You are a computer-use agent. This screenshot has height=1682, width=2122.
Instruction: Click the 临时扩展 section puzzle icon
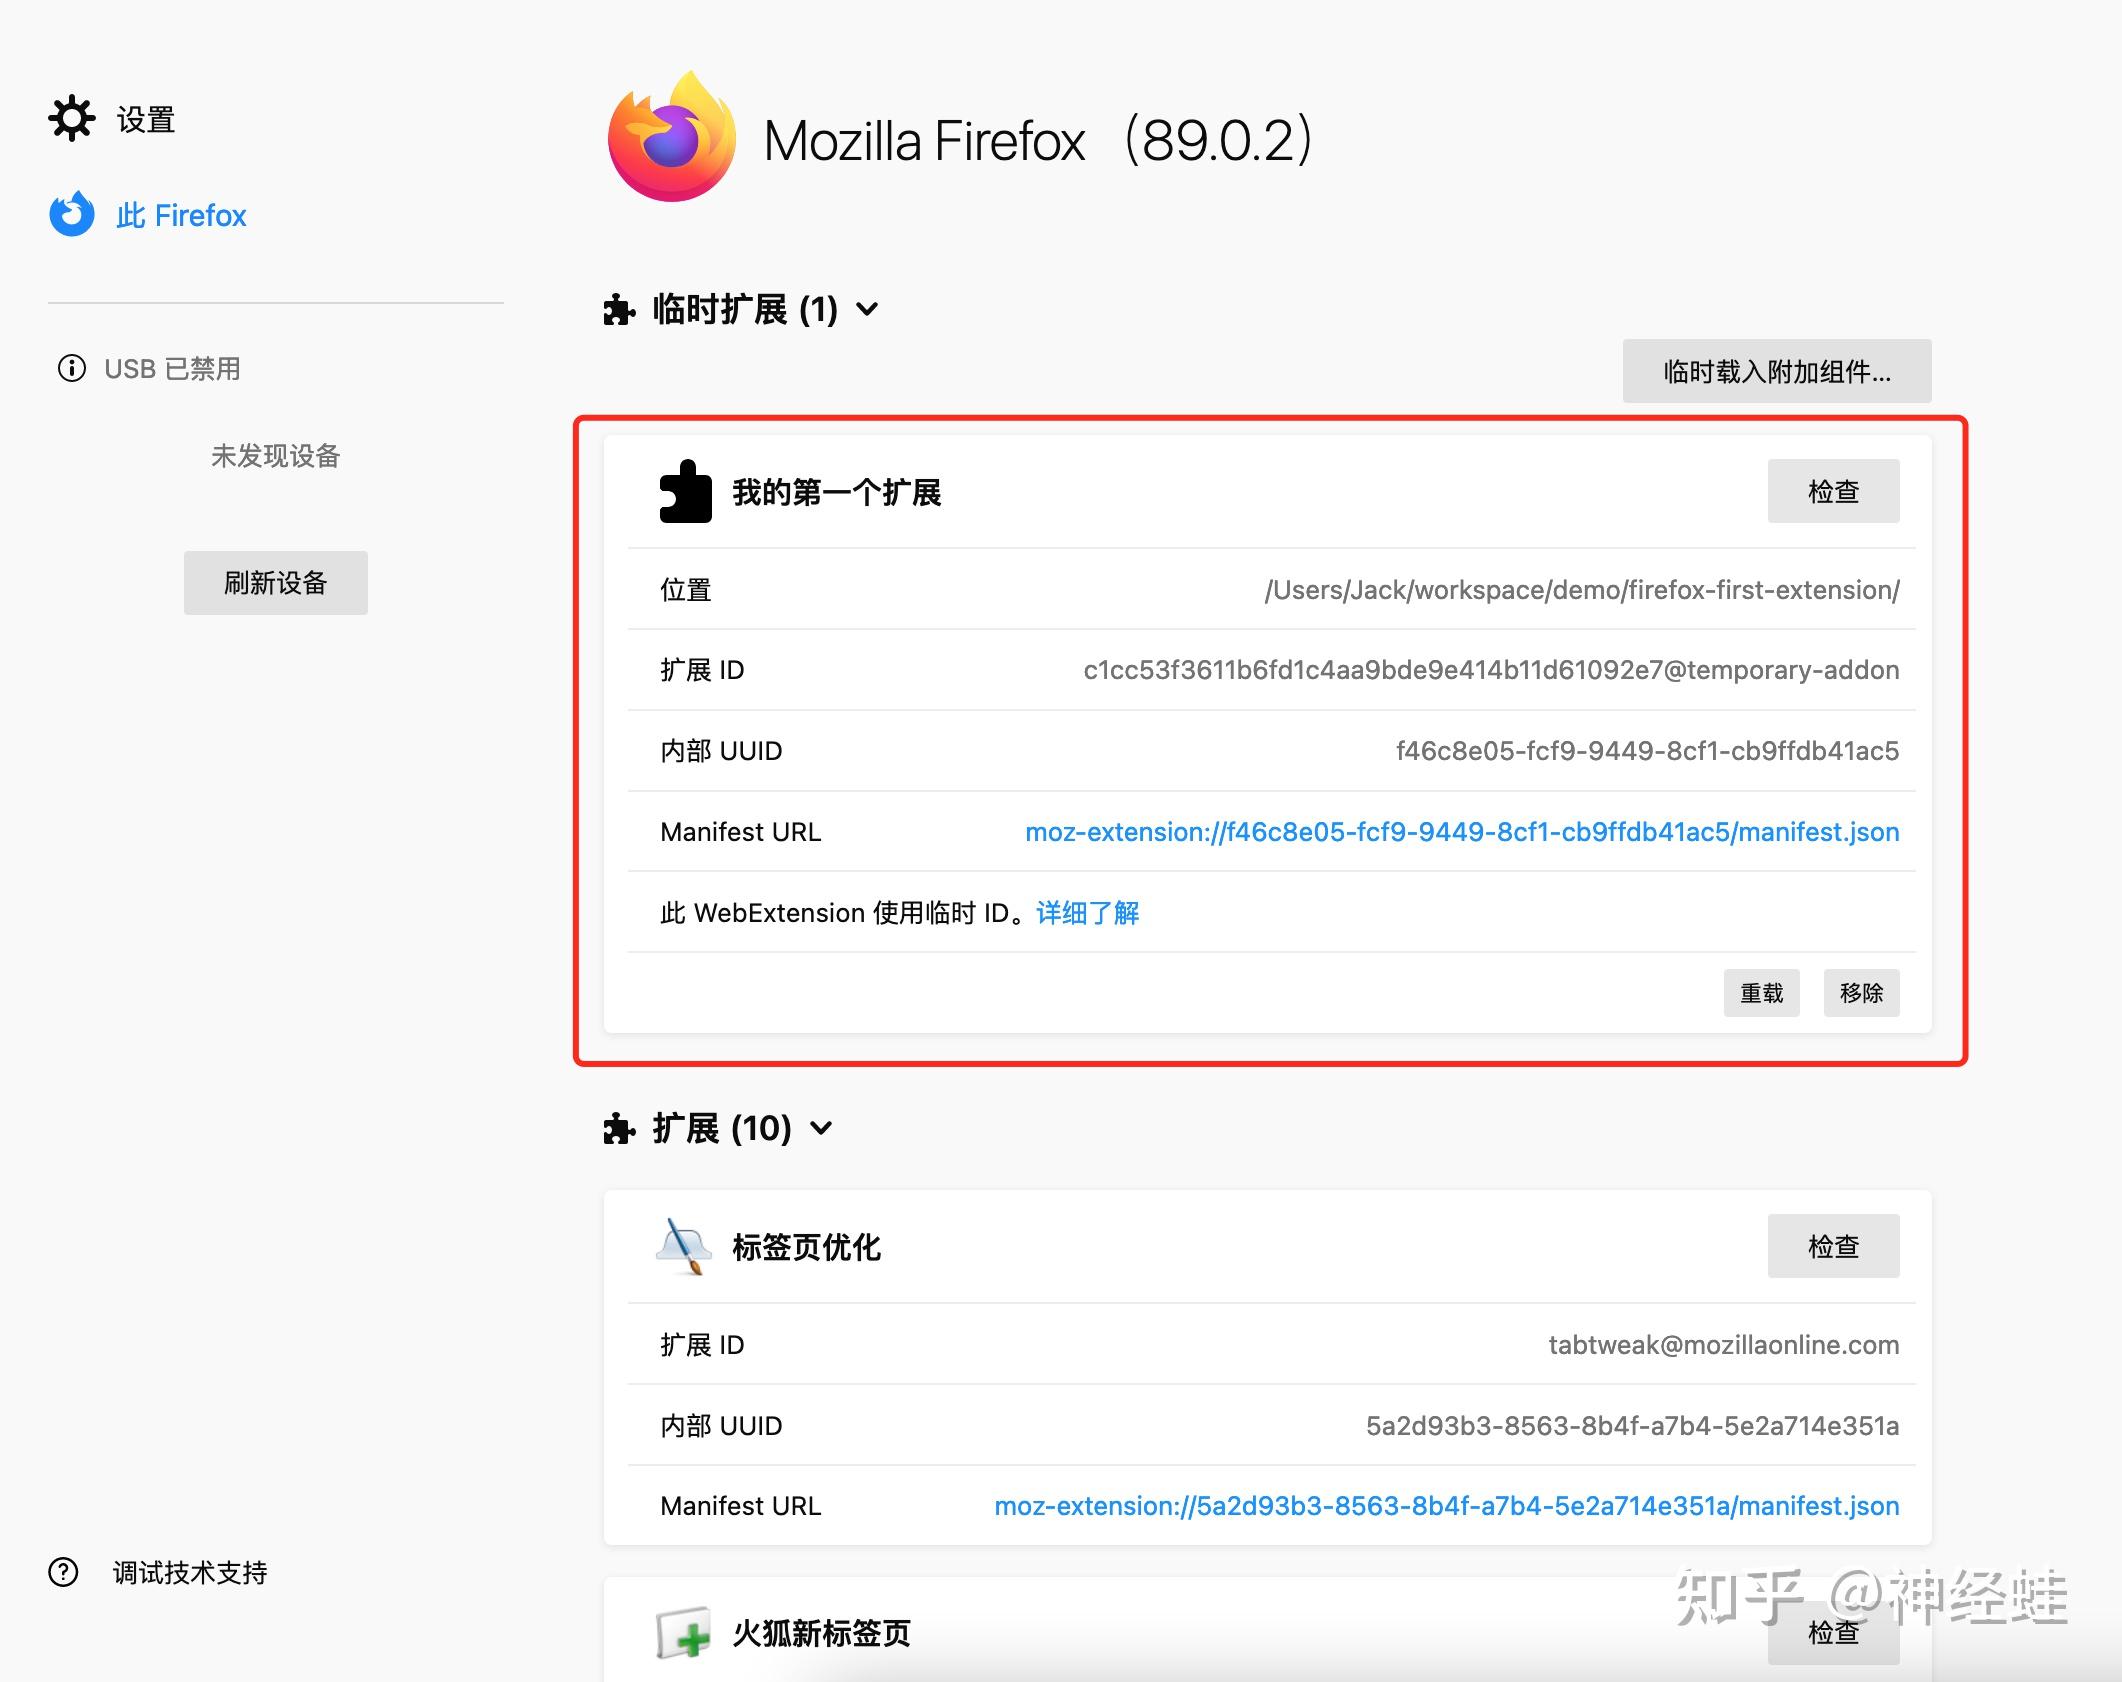tap(619, 310)
